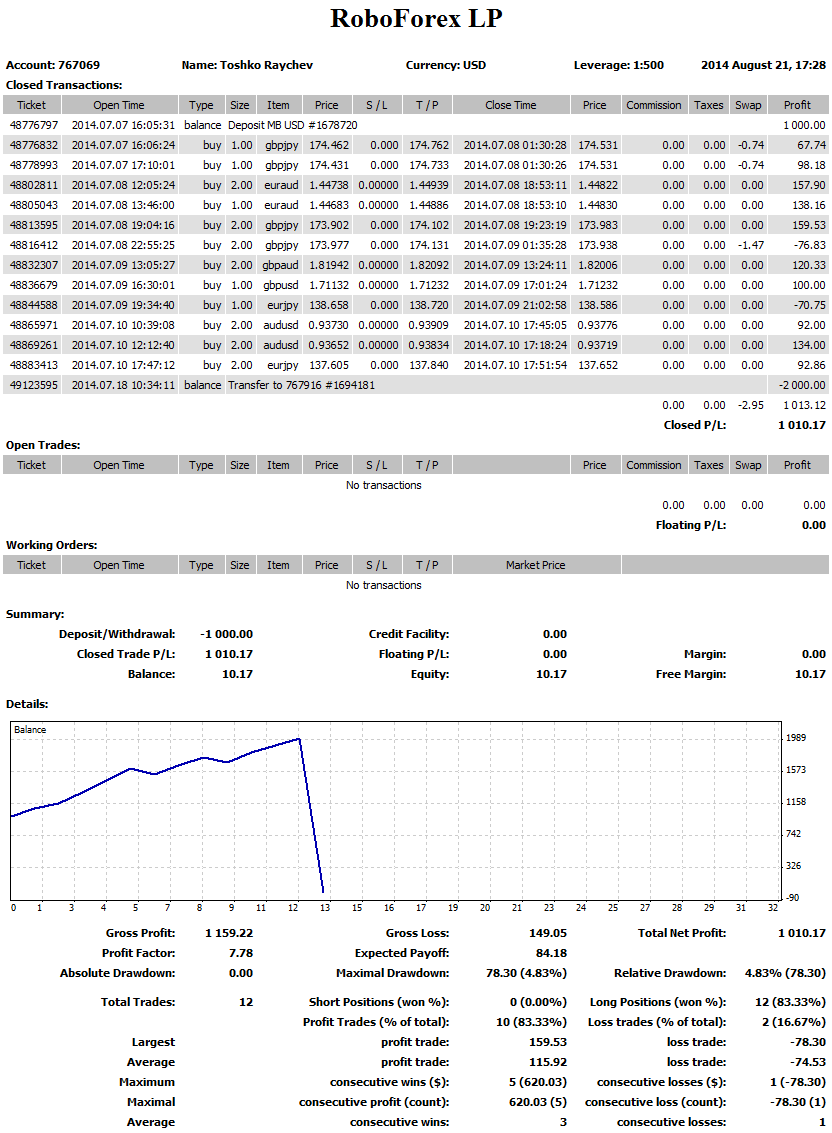Click the loss value "-70.75"
Viewport: 832px width, 1133px height.
pyautogui.click(x=810, y=305)
